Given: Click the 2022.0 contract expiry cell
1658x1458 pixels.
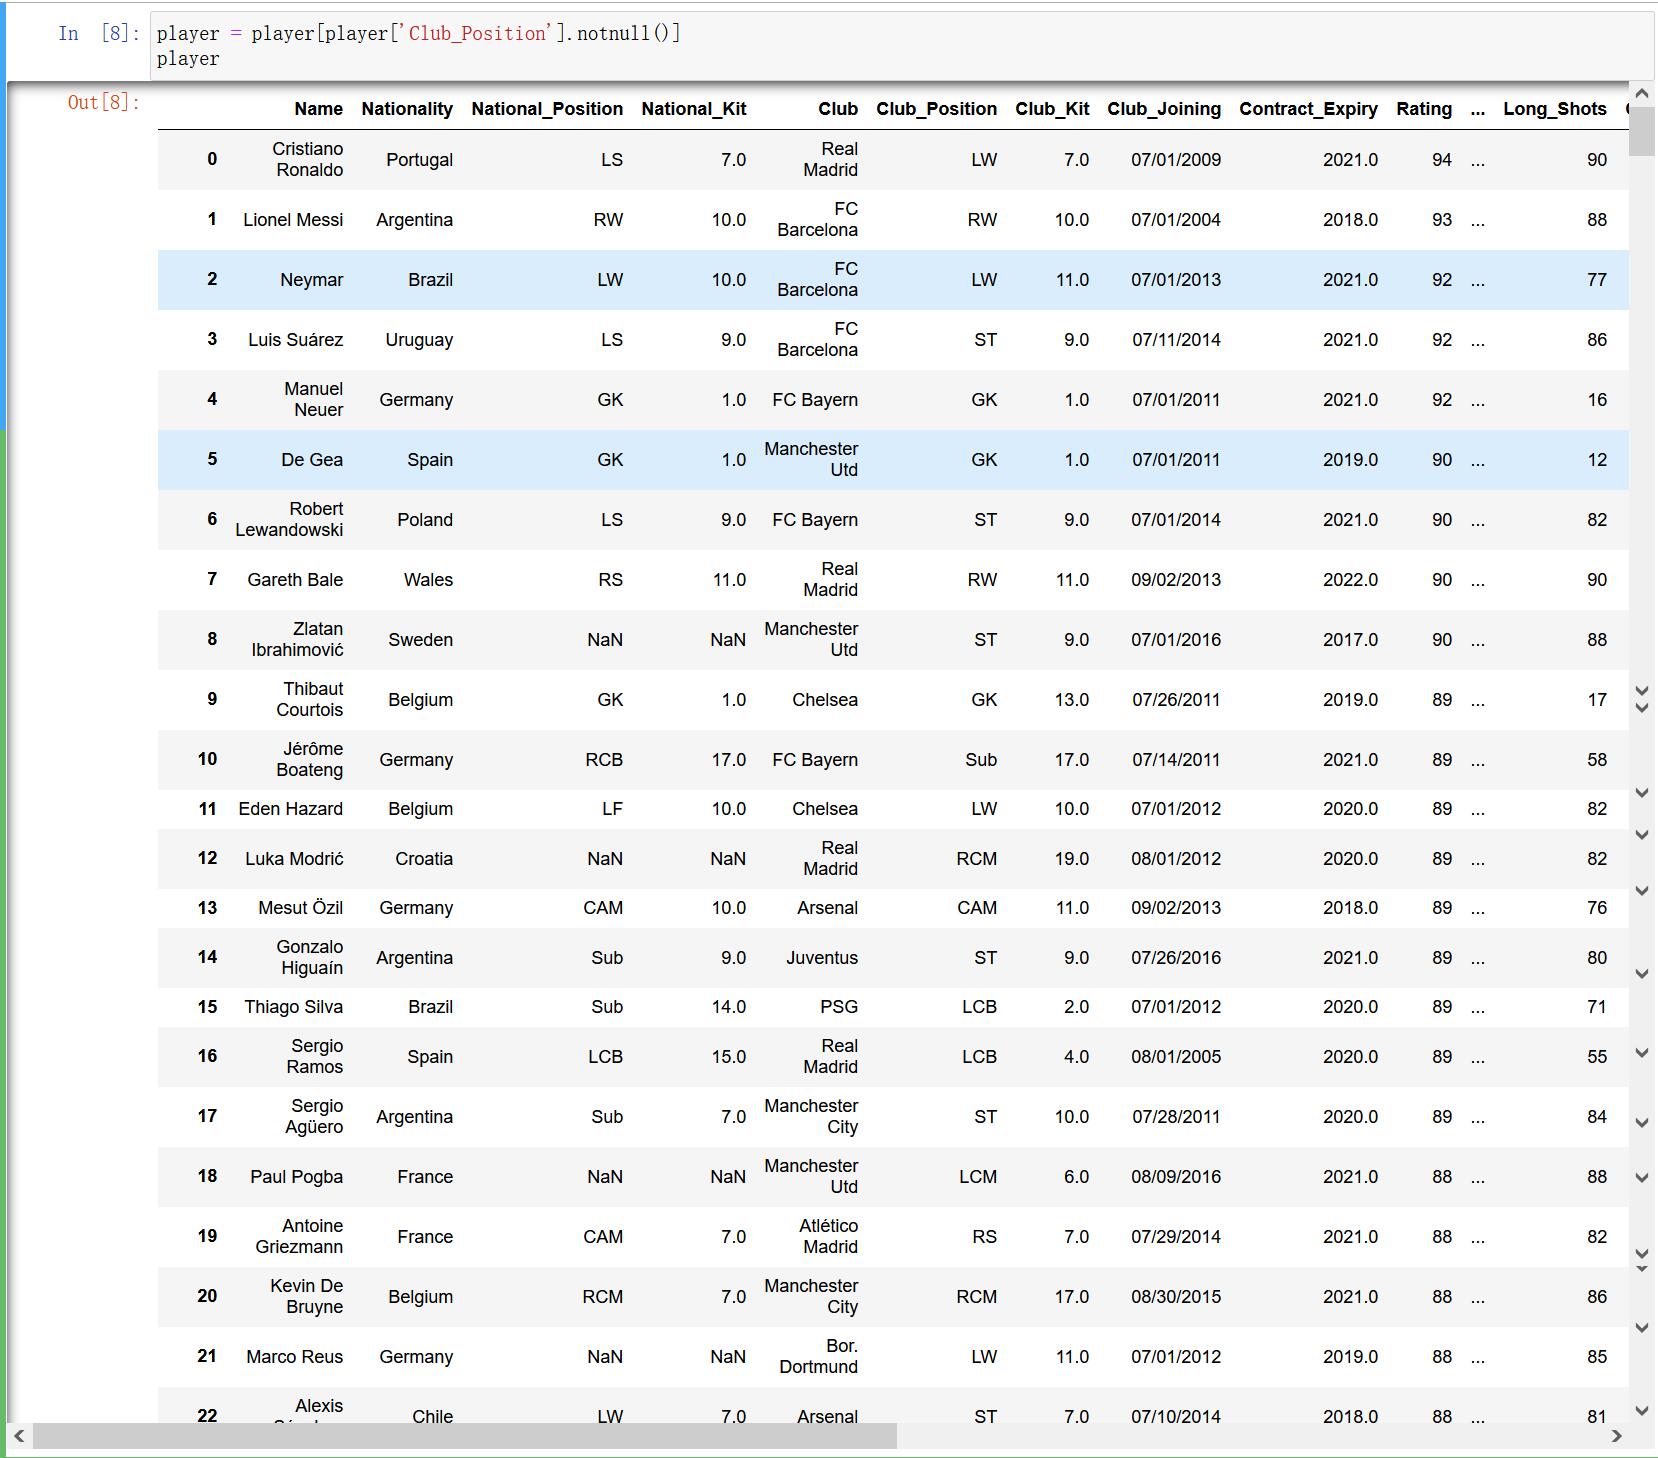Looking at the screenshot, I should [x=1350, y=580].
